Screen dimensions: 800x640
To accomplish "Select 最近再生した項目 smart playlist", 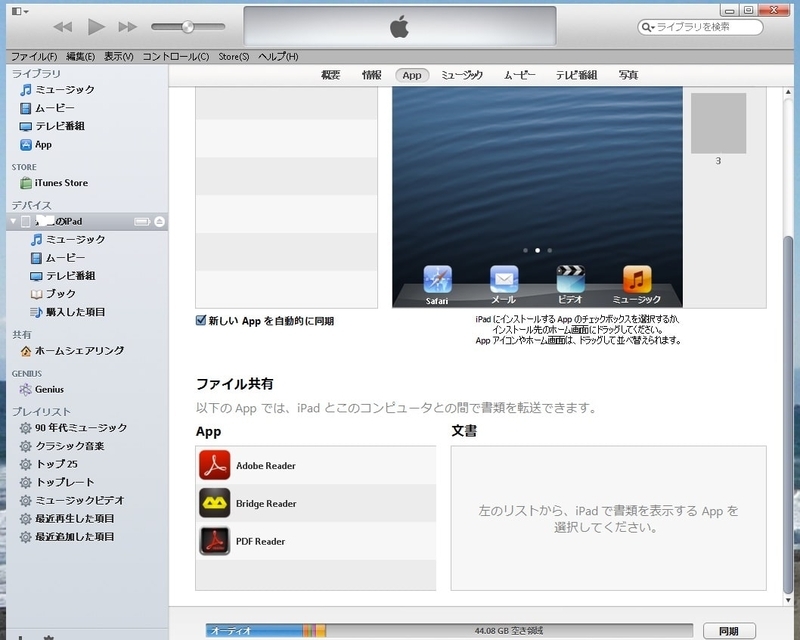I will click(x=67, y=519).
